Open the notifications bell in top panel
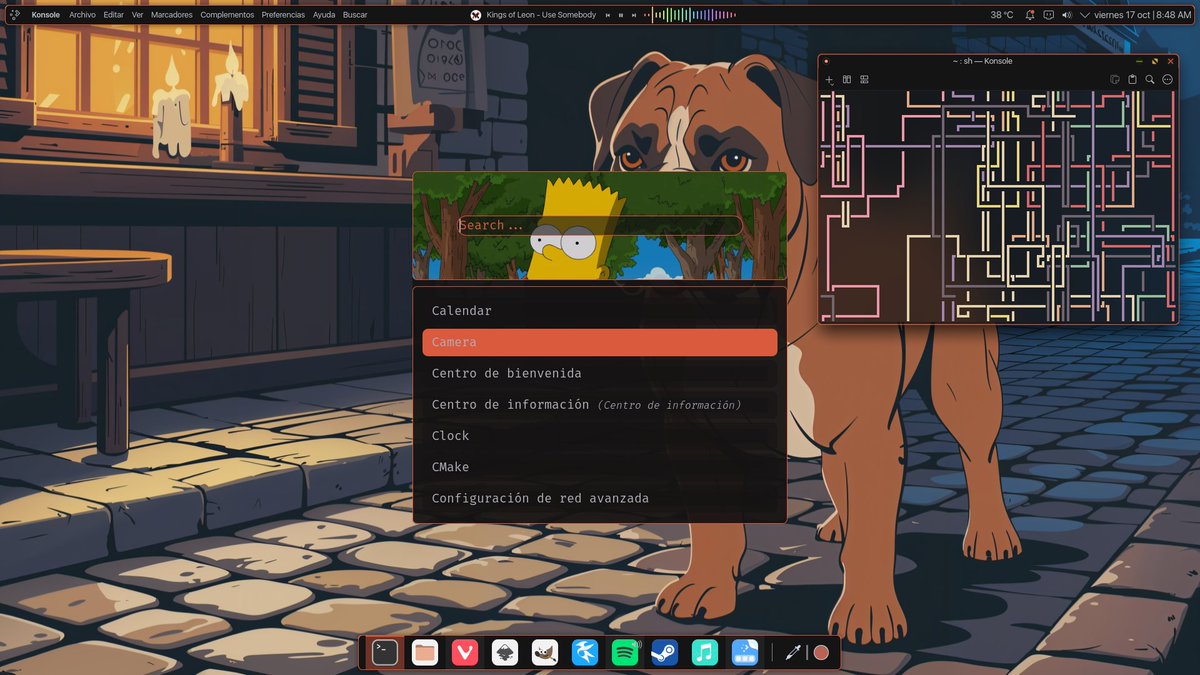This screenshot has height=675, width=1200. pos(1030,15)
